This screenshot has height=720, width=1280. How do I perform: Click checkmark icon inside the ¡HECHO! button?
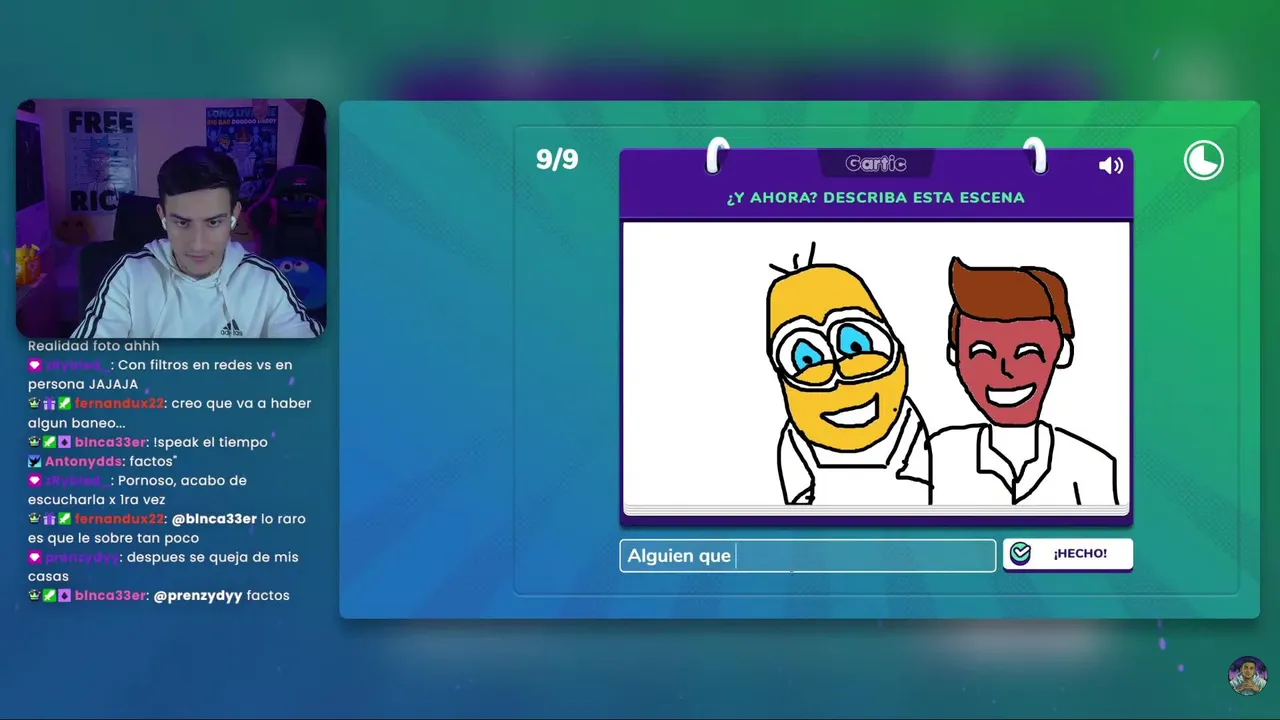click(1020, 554)
